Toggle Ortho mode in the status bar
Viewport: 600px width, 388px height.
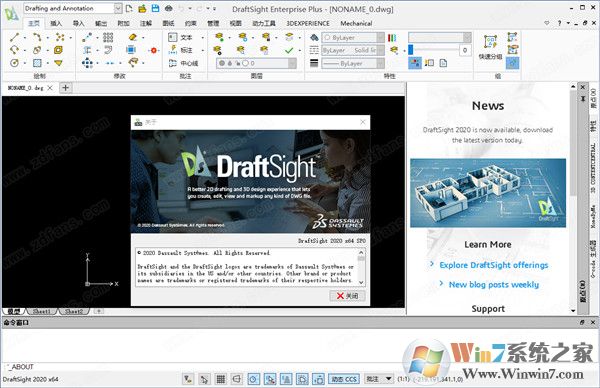pos(237,379)
